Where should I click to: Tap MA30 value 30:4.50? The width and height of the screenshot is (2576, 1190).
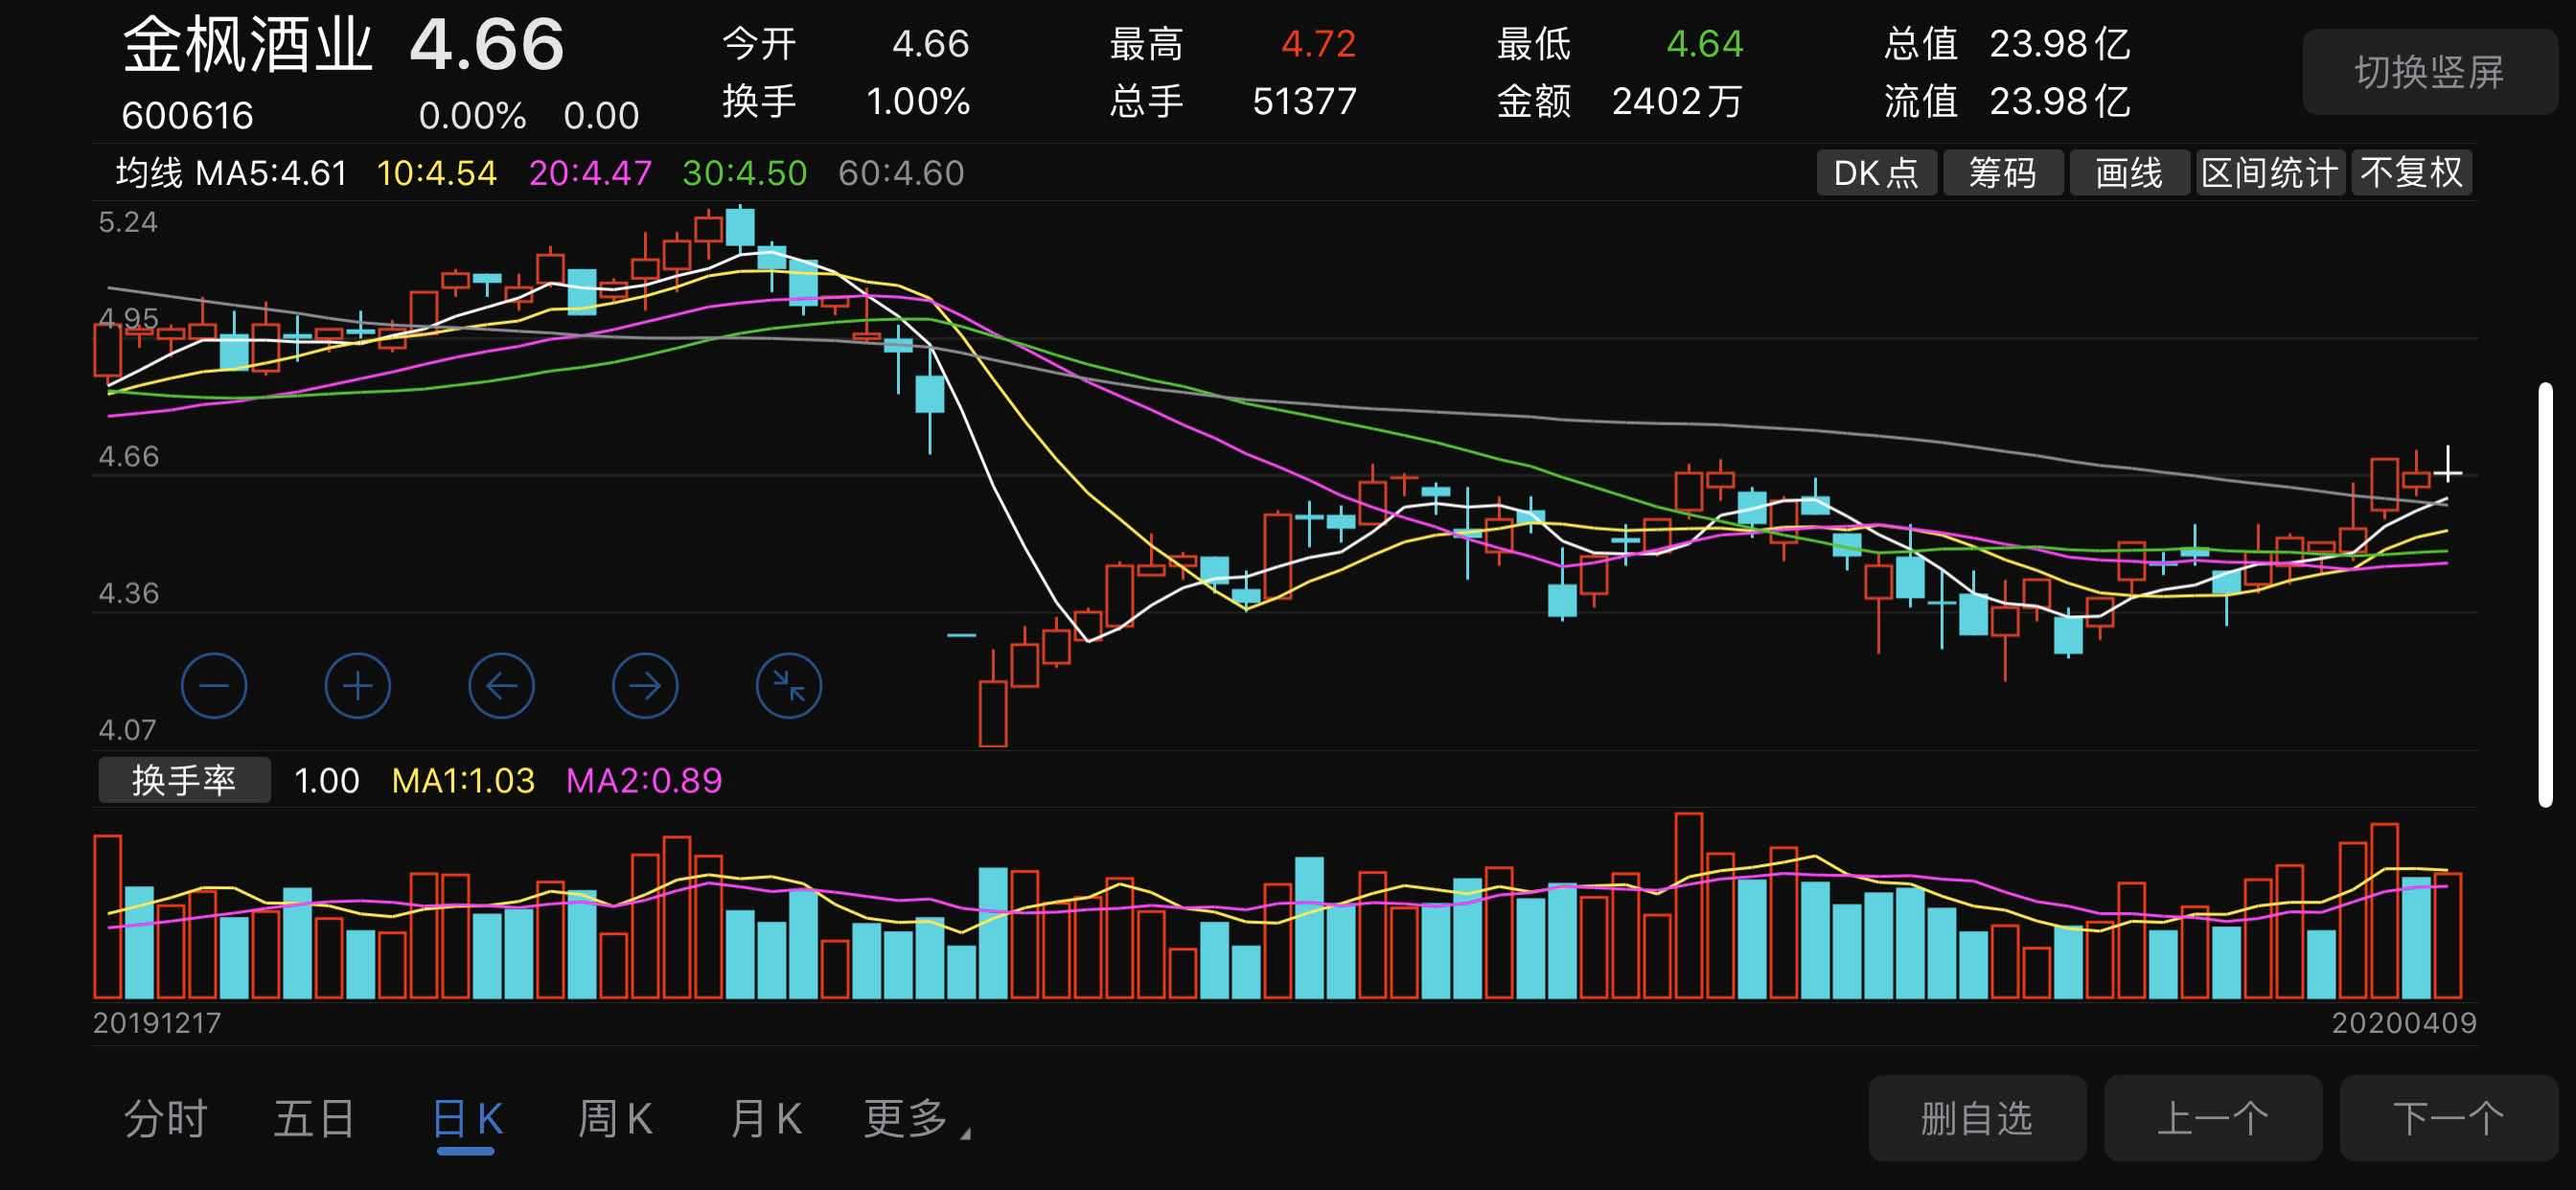744,173
